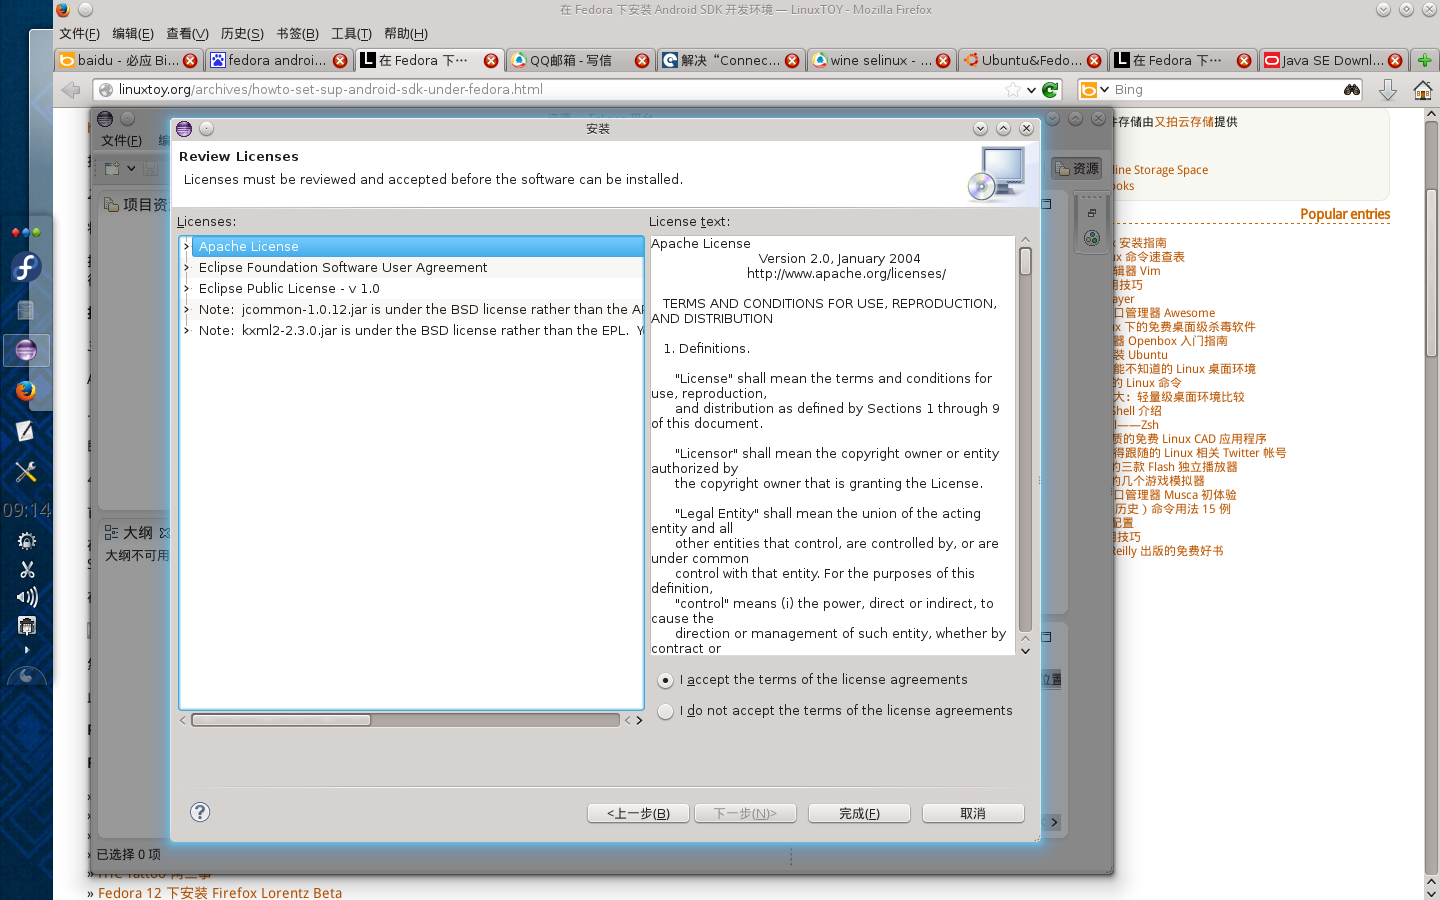Expand the jcommon-1.0.12.jar note entry
Viewport: 1440px width, 900px height.
point(186,309)
